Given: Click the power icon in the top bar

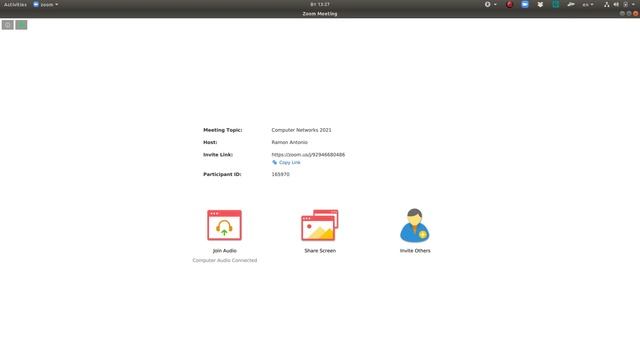Looking at the screenshot, I should coord(625,4).
